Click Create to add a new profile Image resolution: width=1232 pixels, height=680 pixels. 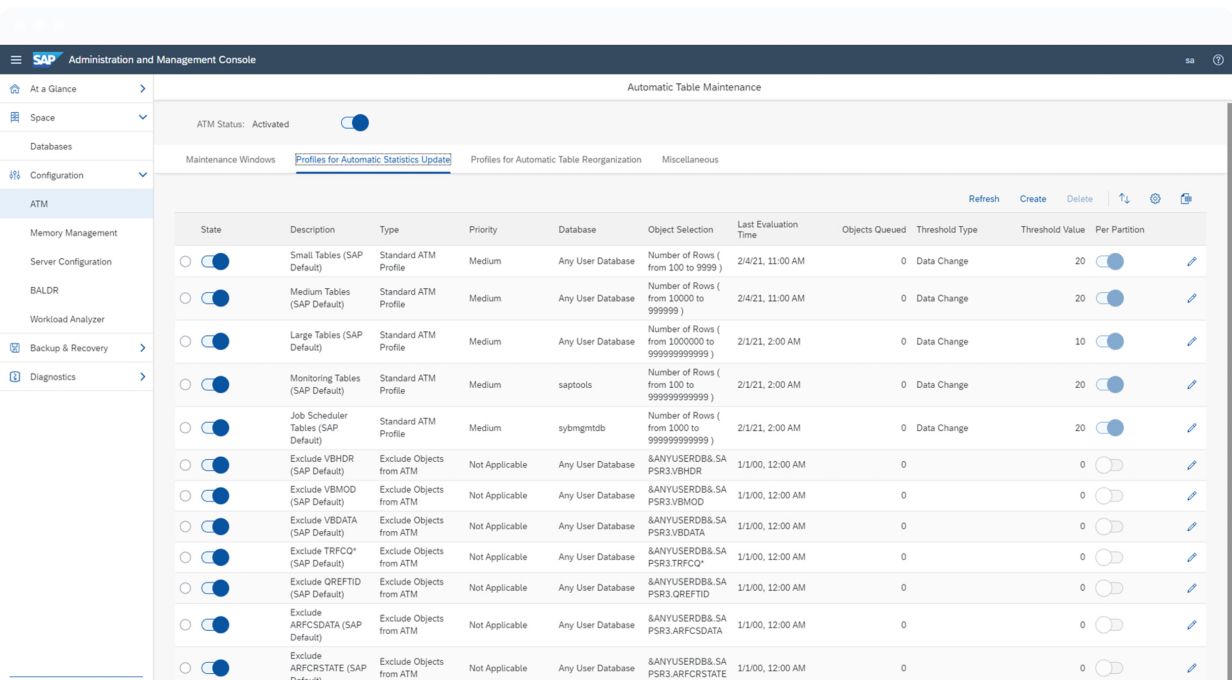click(1032, 199)
